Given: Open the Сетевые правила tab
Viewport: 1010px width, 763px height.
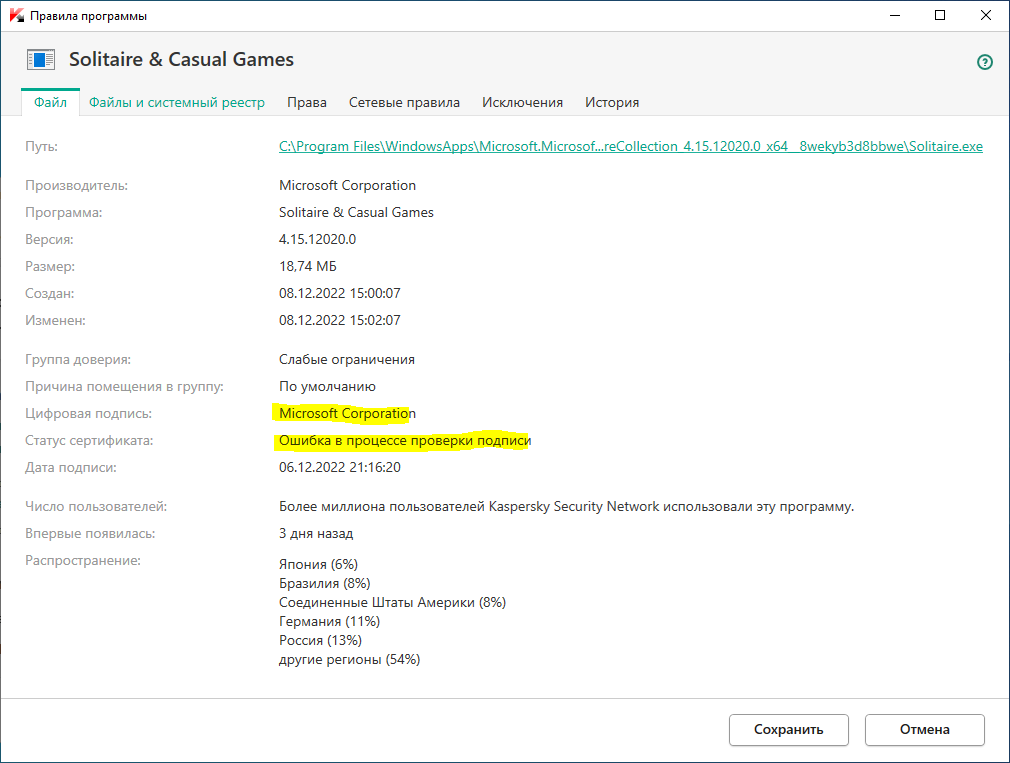Looking at the screenshot, I should coord(404,102).
